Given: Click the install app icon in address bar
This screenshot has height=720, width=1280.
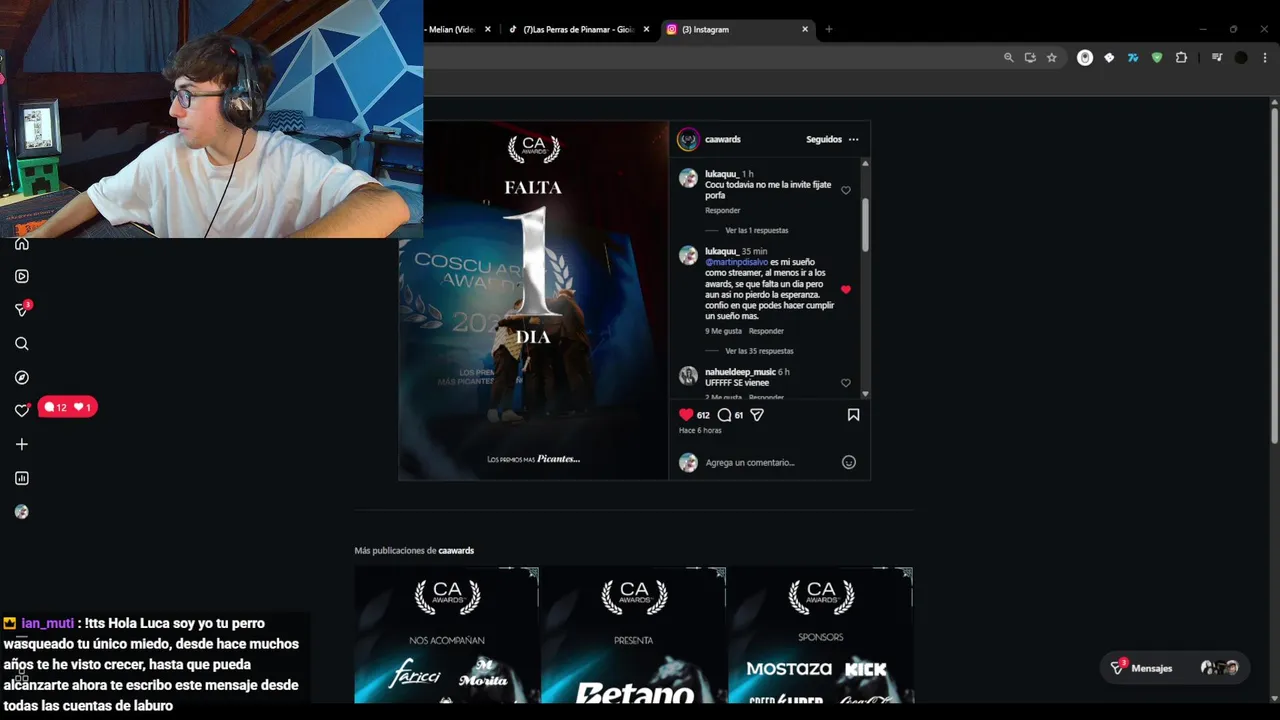Looking at the screenshot, I should click(1030, 58).
